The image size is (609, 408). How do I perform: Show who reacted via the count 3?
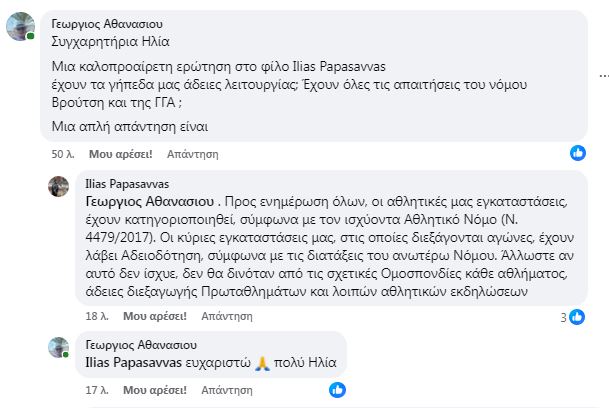[x=563, y=316]
